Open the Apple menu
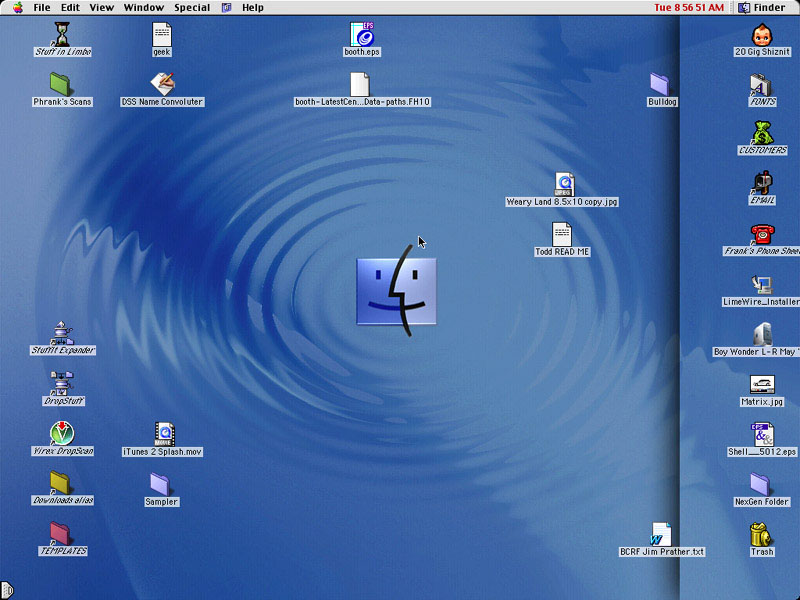The image size is (800, 600). [x=18, y=8]
